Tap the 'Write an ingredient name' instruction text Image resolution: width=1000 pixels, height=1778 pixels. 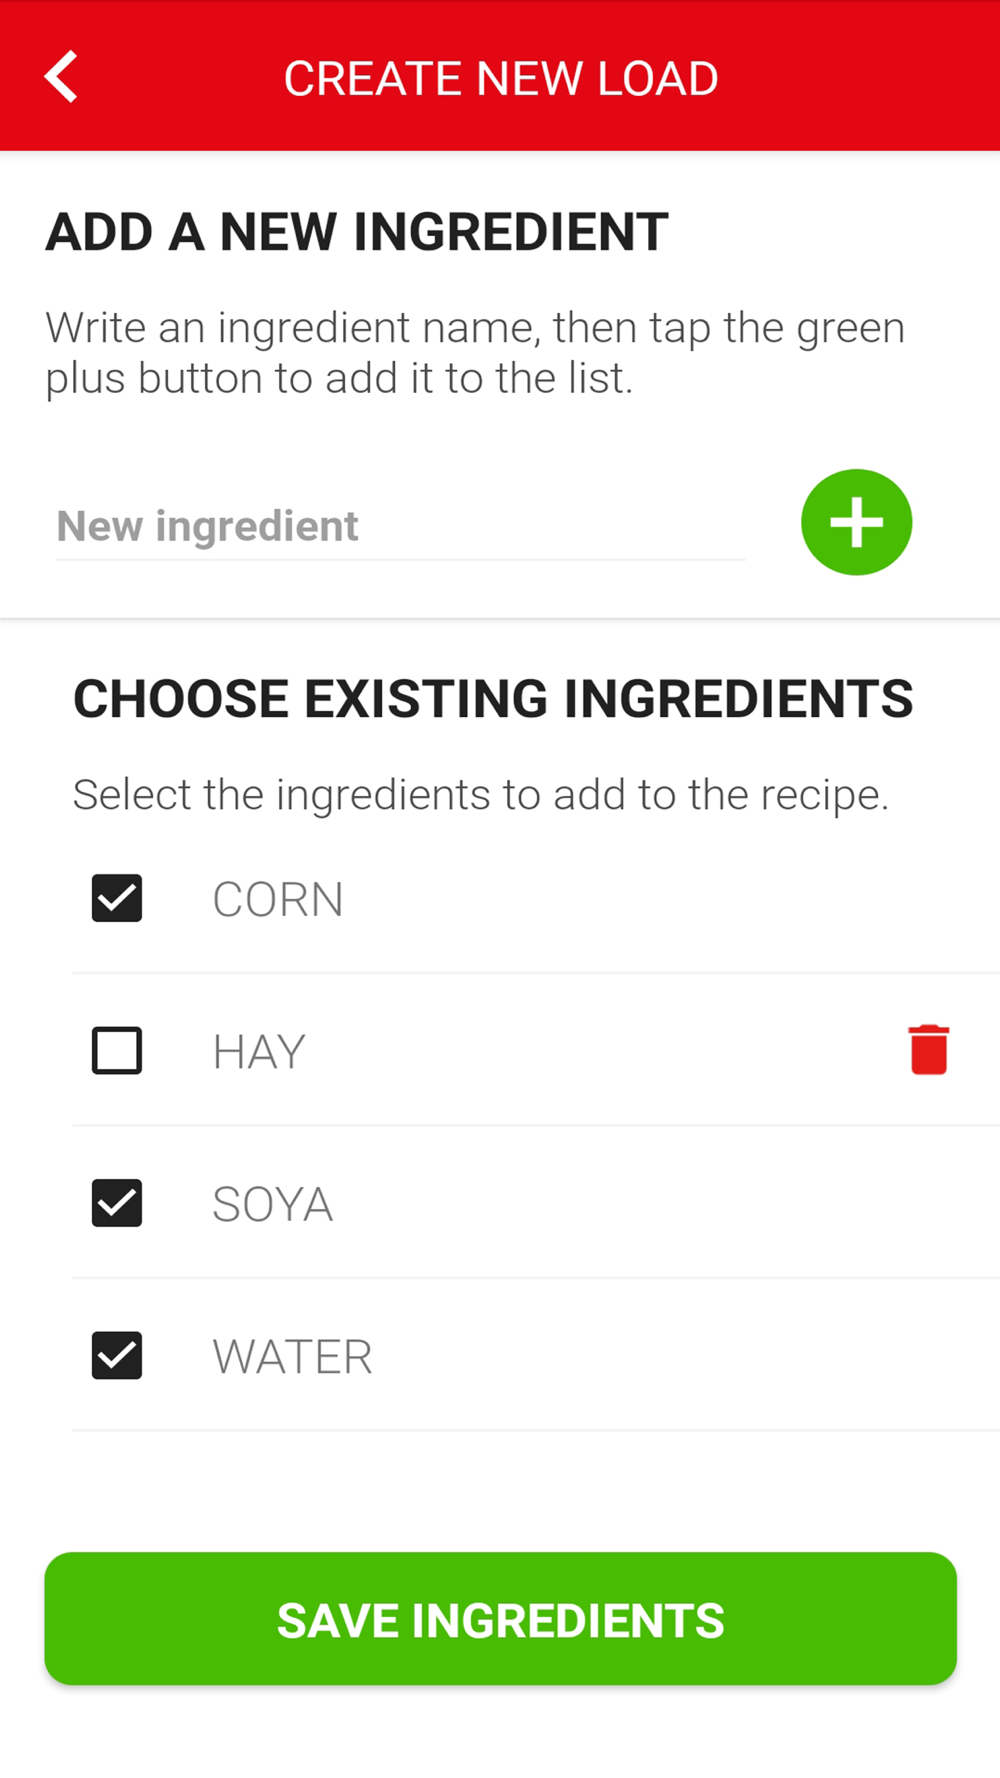click(475, 353)
